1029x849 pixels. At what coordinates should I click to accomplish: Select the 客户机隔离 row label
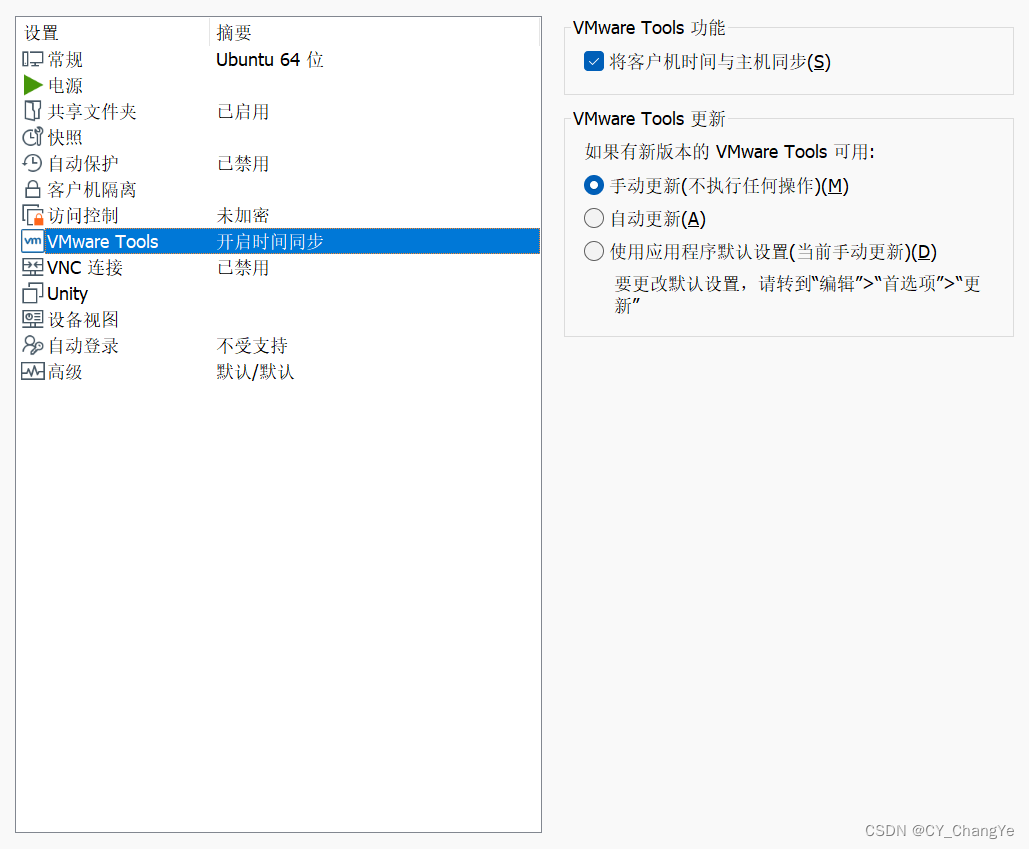click(92, 190)
